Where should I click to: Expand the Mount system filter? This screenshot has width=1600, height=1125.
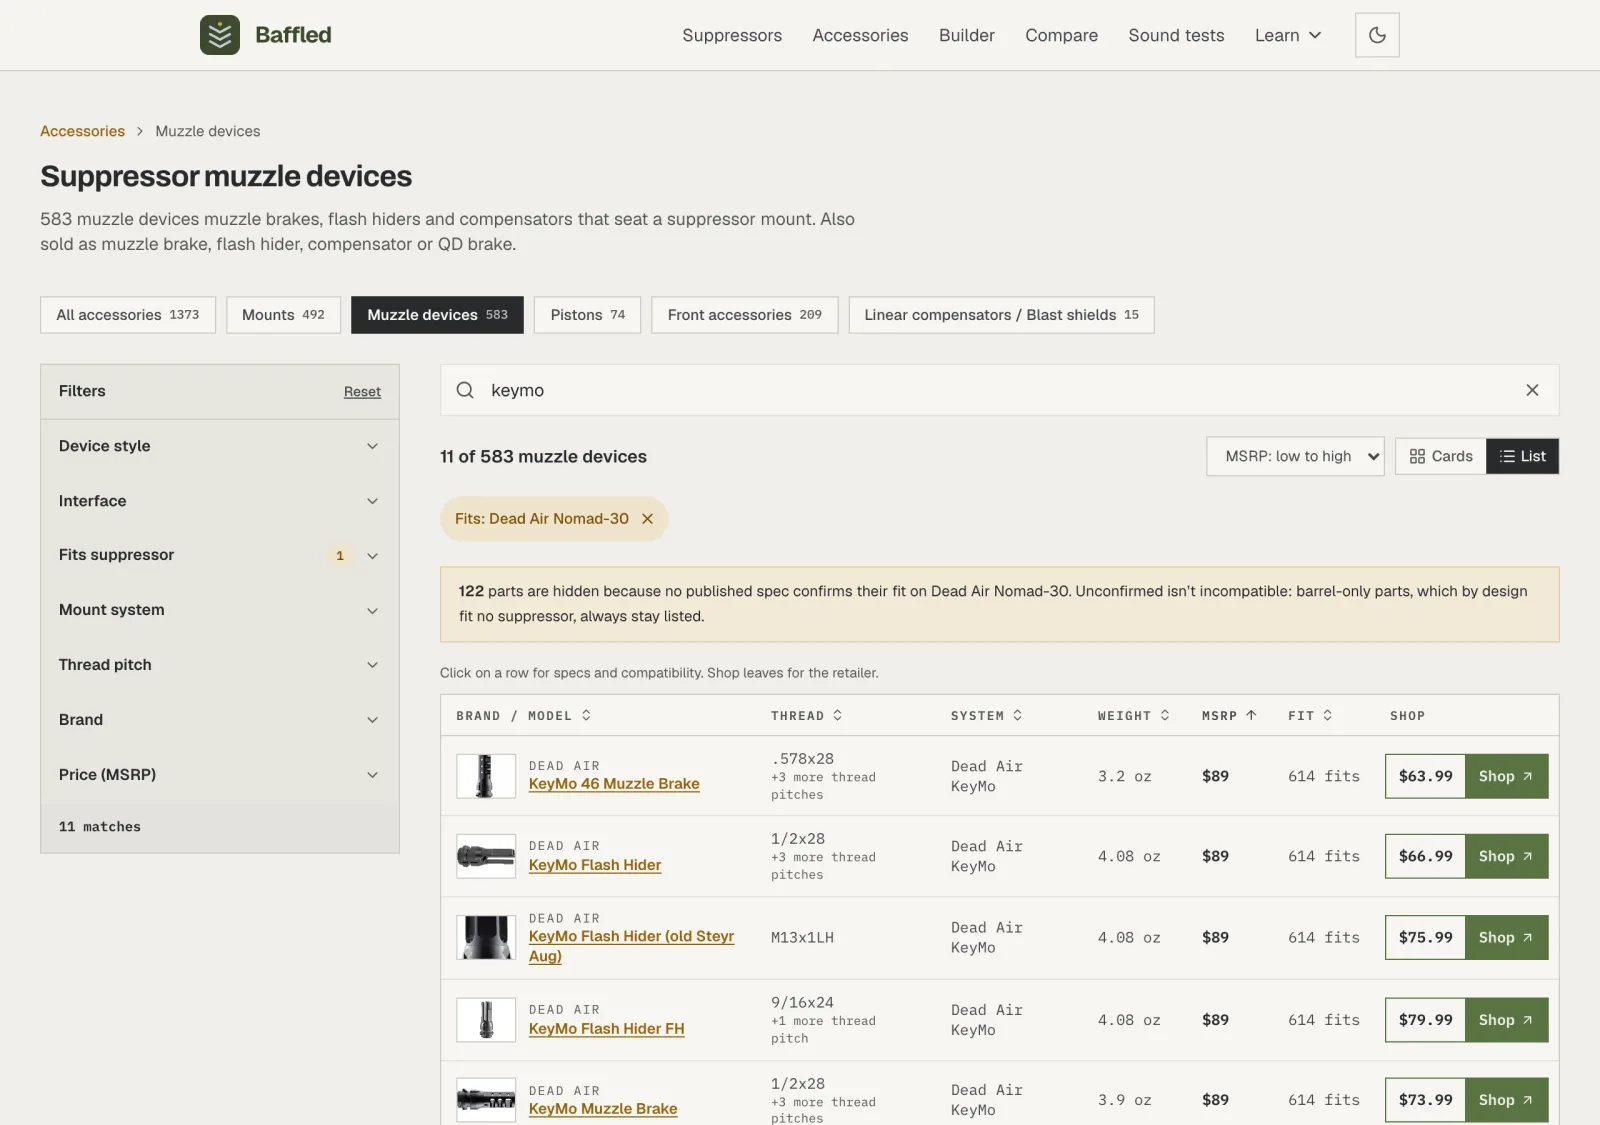coord(220,610)
